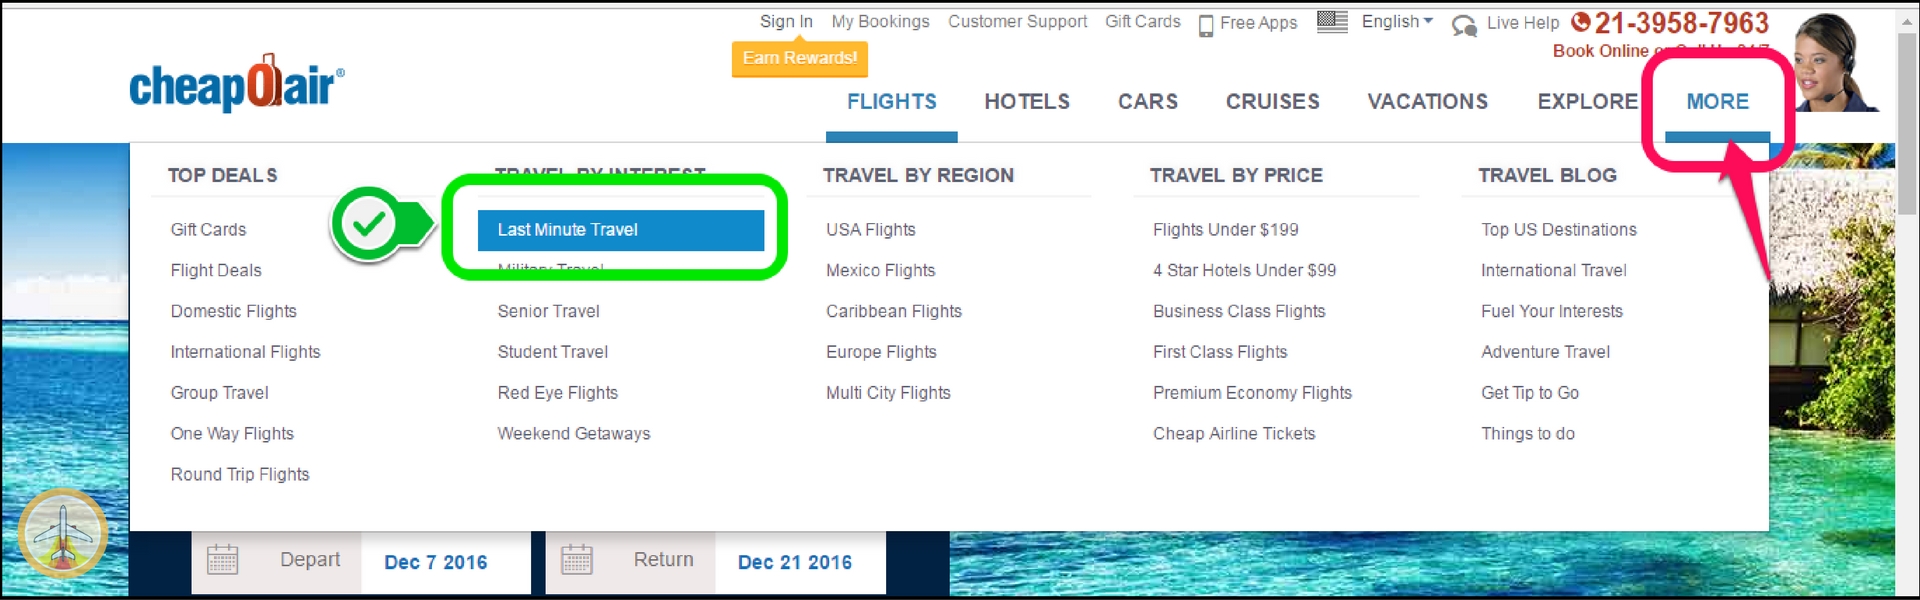Go to the CRUISES tab
The image size is (1920, 600).
(1272, 102)
